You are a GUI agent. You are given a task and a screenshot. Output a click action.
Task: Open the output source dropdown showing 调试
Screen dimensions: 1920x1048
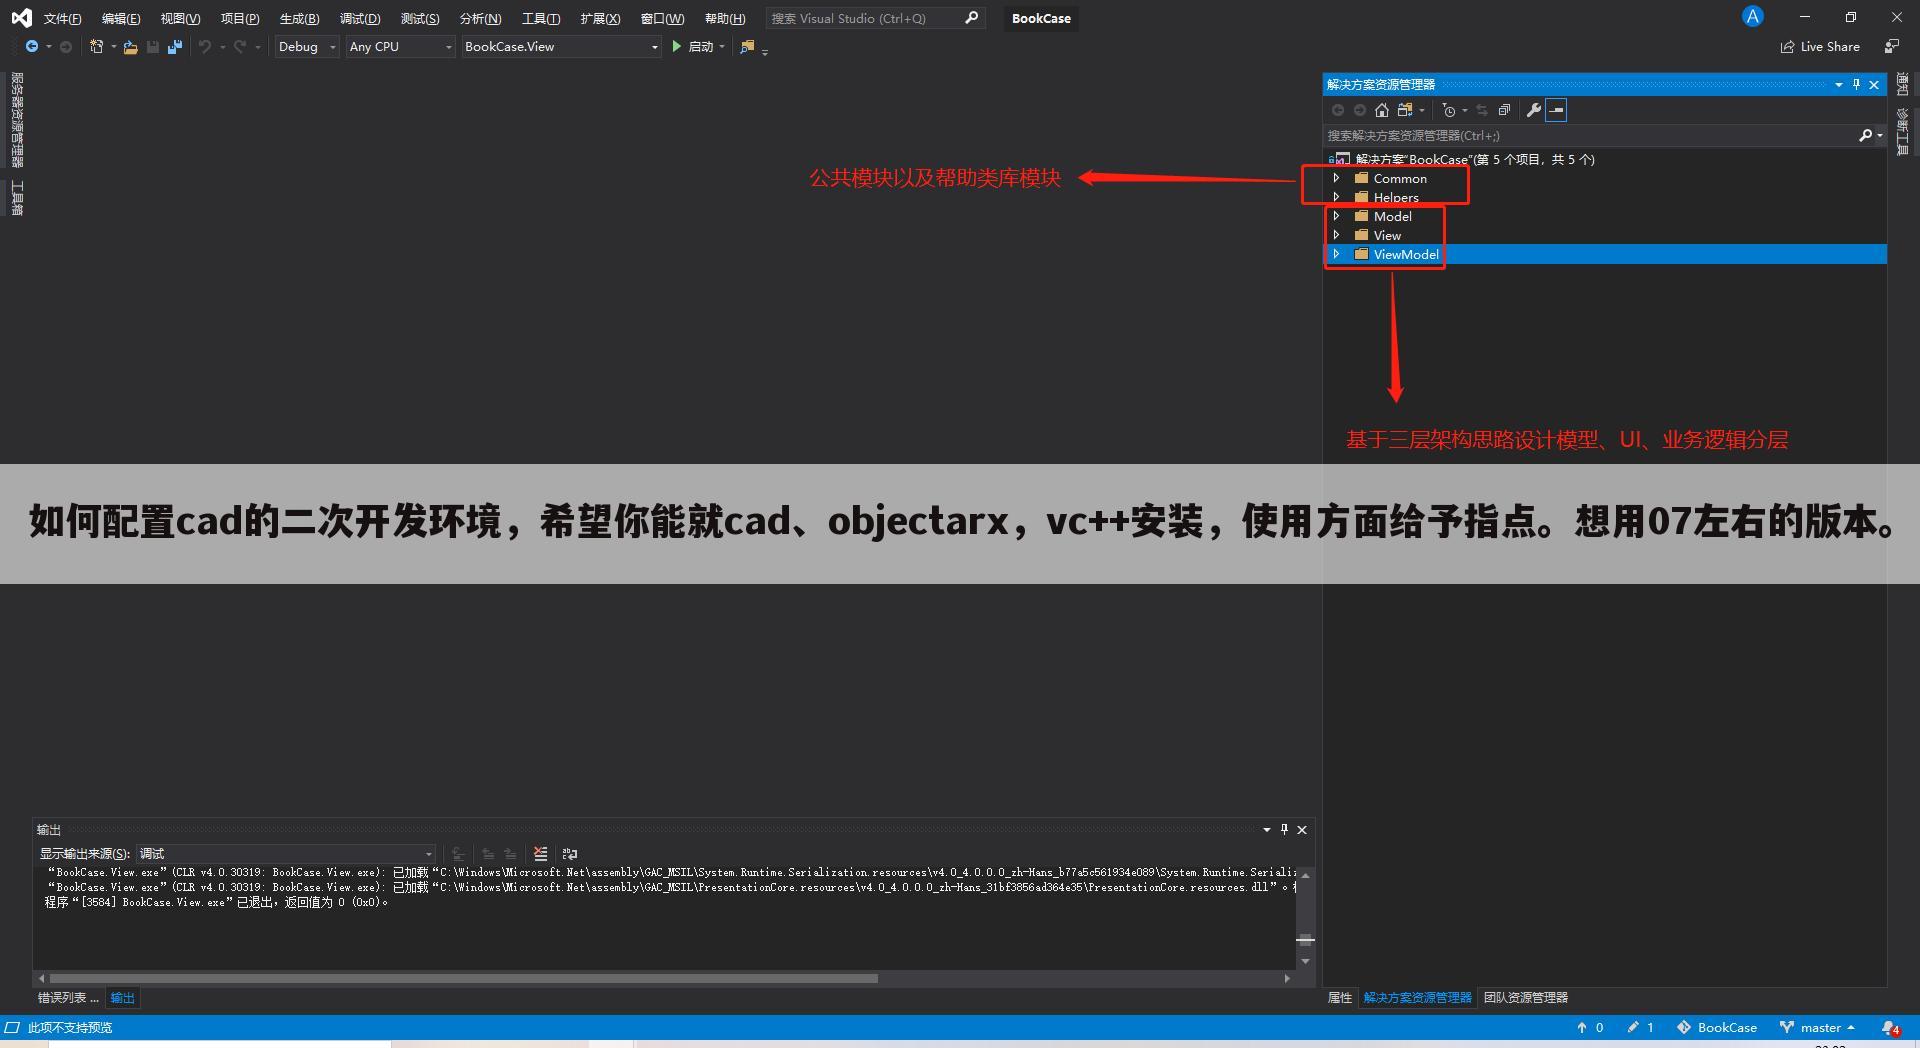[286, 854]
